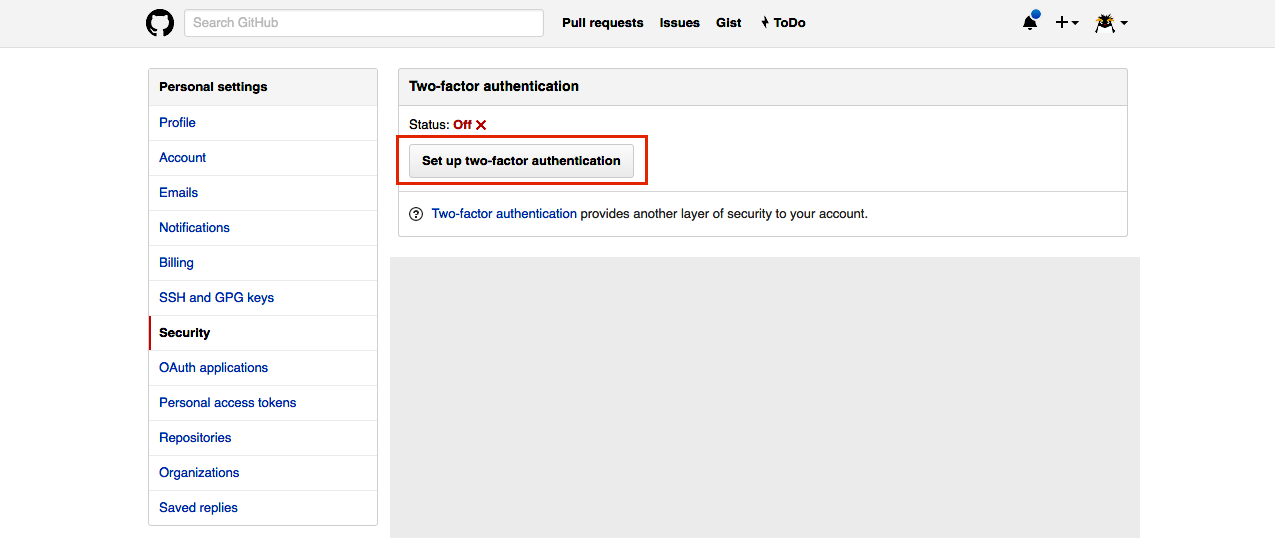
Task: Open Pull requests in top navigation
Action: (x=603, y=23)
